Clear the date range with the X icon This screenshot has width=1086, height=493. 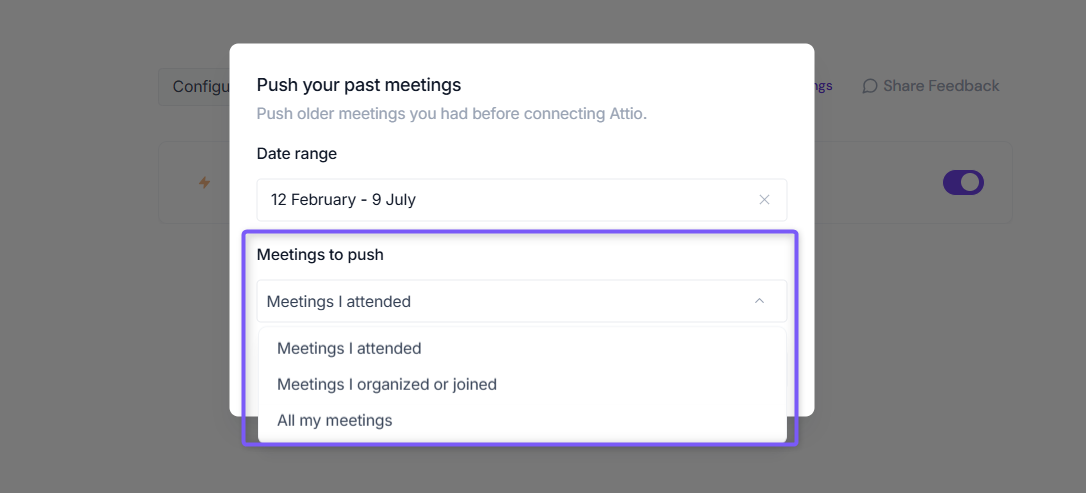coord(764,200)
